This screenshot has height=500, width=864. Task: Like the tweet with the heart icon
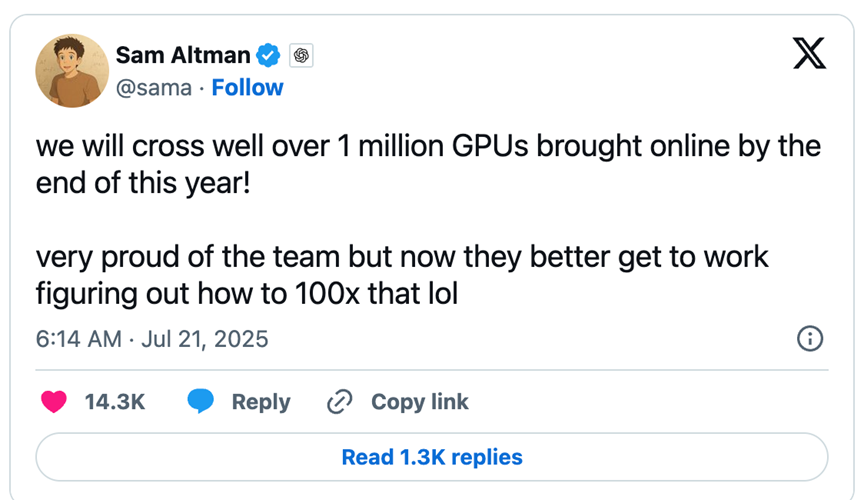pyautogui.click(x=54, y=402)
